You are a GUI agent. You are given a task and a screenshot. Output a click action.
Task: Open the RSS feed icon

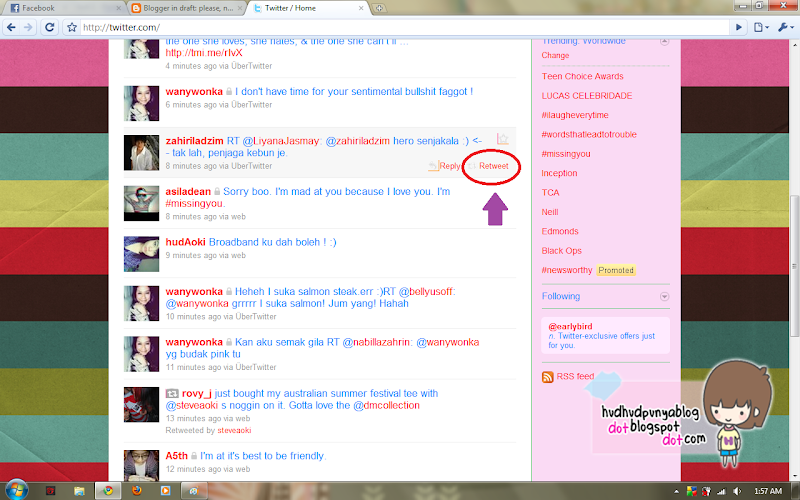point(547,377)
